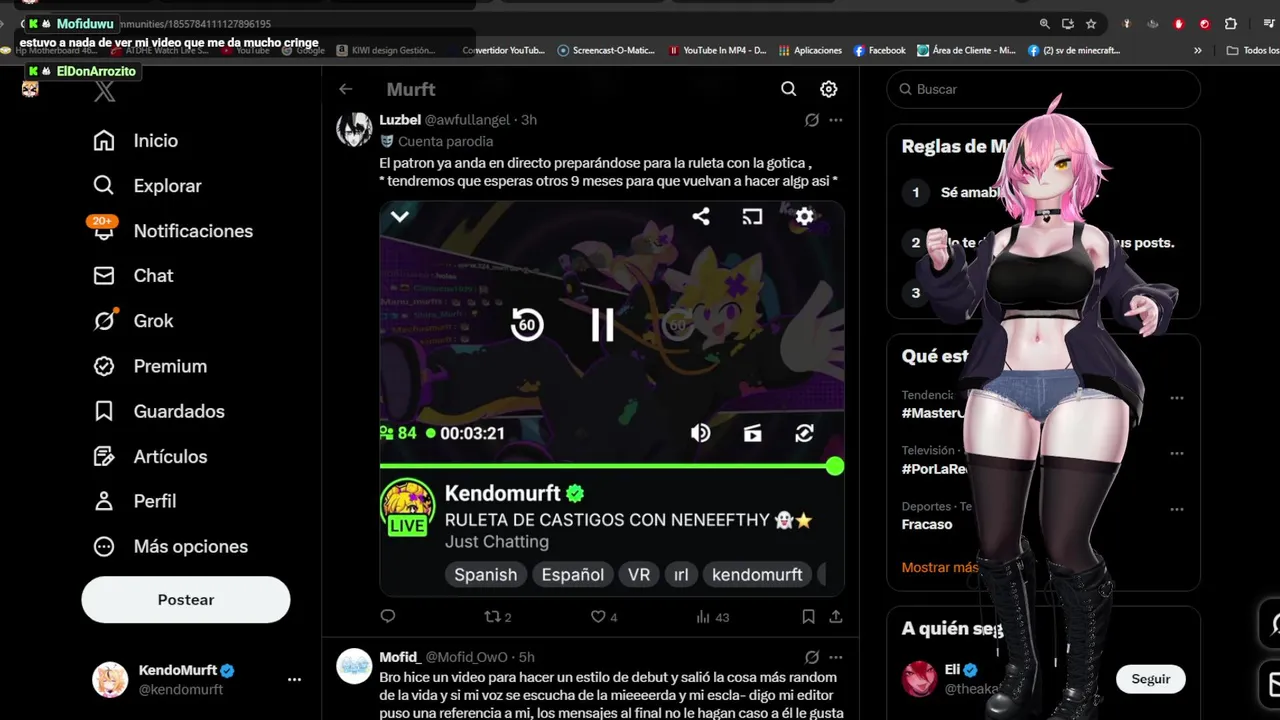Open Aplicaciones bookmark
This screenshot has width=1280, height=720.
[810, 50]
